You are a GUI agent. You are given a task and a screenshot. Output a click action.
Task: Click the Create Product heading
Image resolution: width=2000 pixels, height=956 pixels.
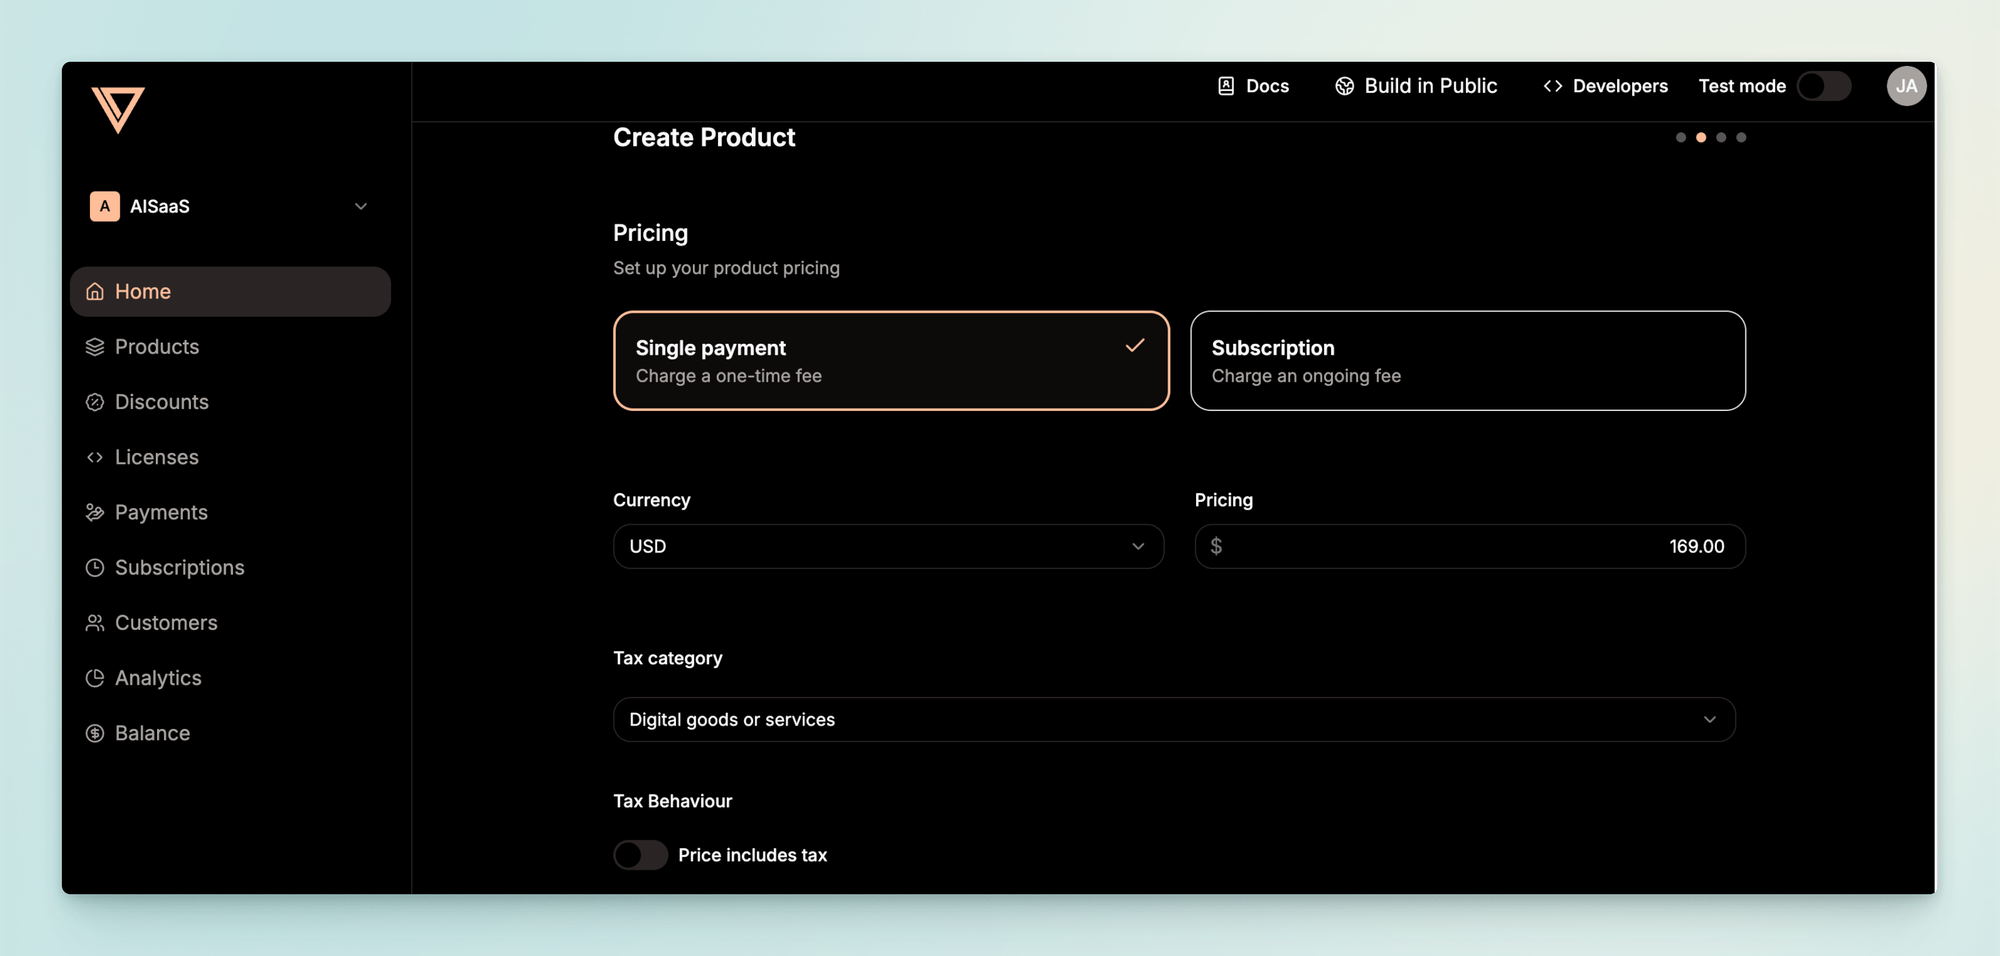coord(704,137)
